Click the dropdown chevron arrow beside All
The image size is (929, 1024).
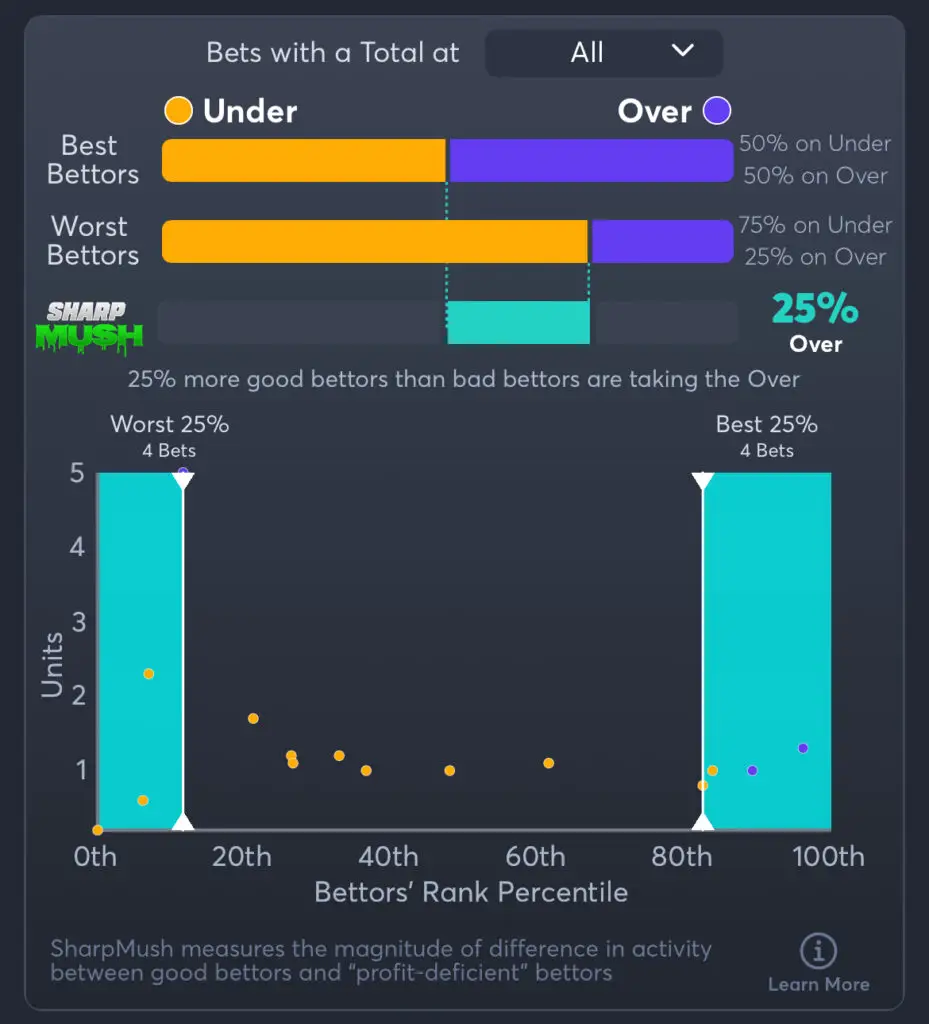point(683,51)
